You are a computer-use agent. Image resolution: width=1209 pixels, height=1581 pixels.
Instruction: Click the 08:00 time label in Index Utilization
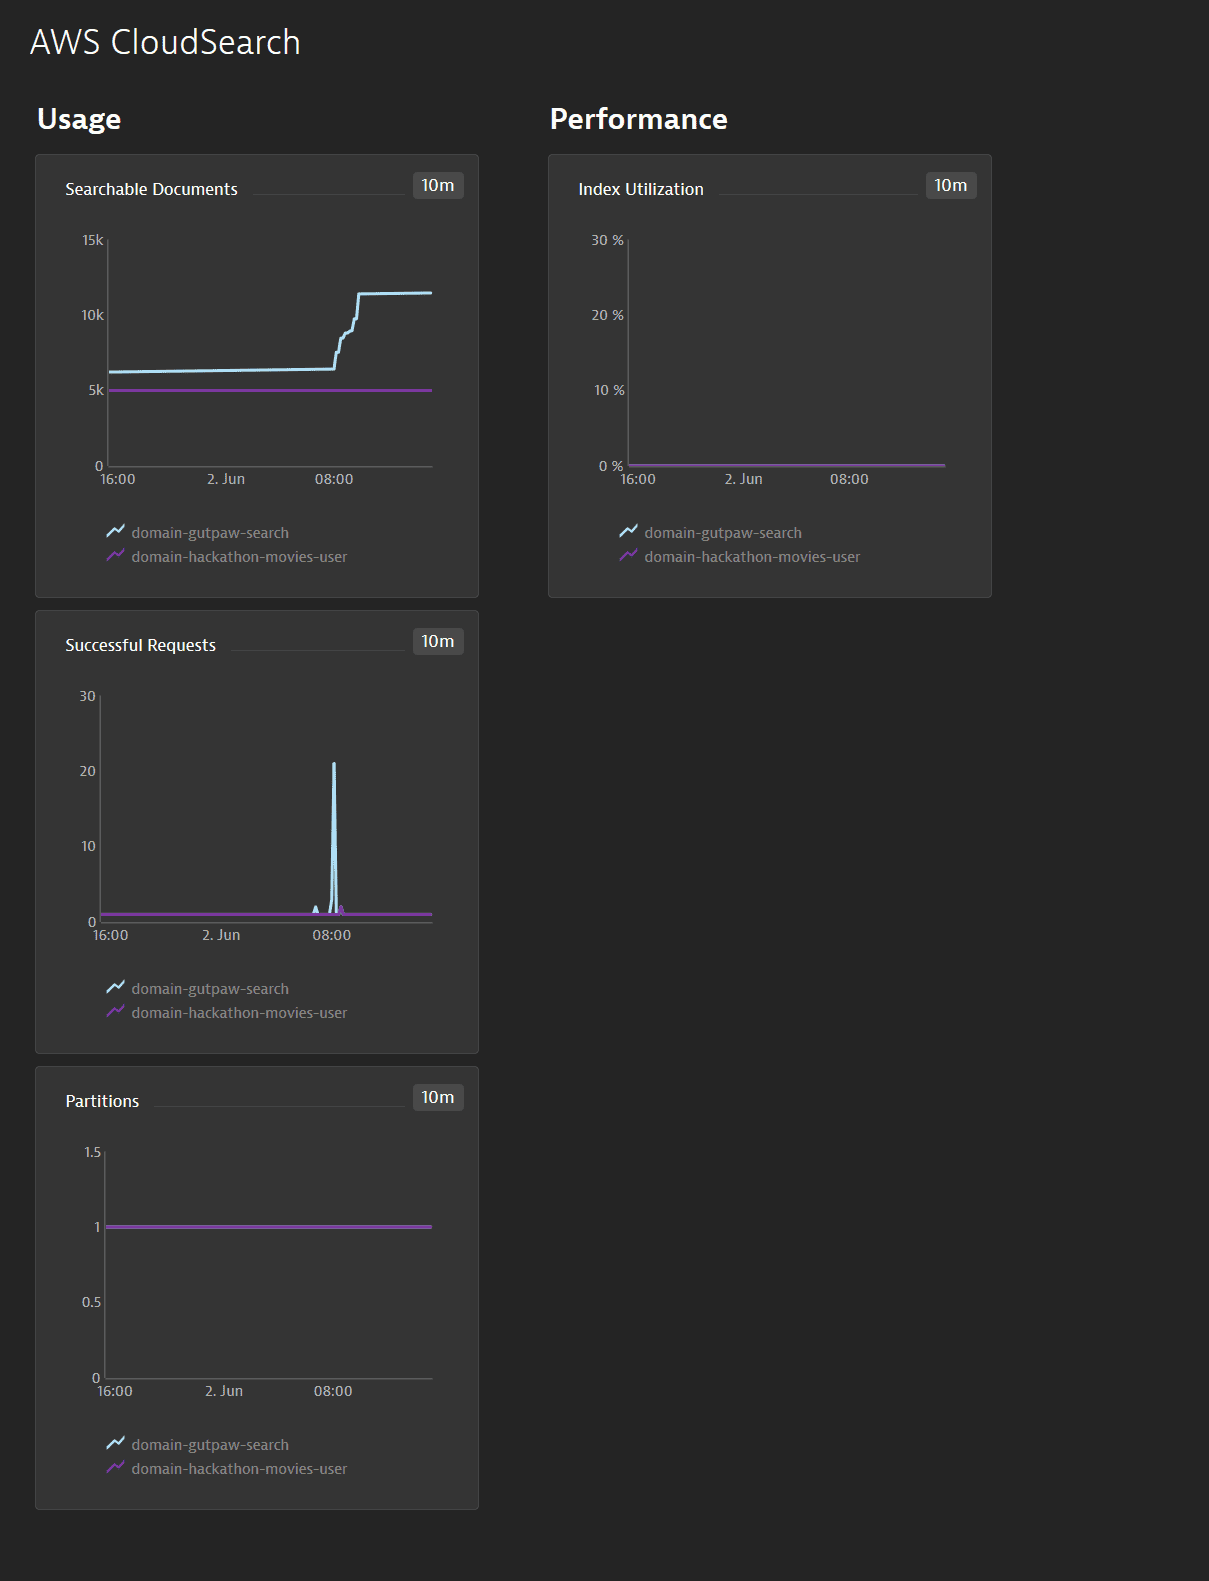(849, 479)
